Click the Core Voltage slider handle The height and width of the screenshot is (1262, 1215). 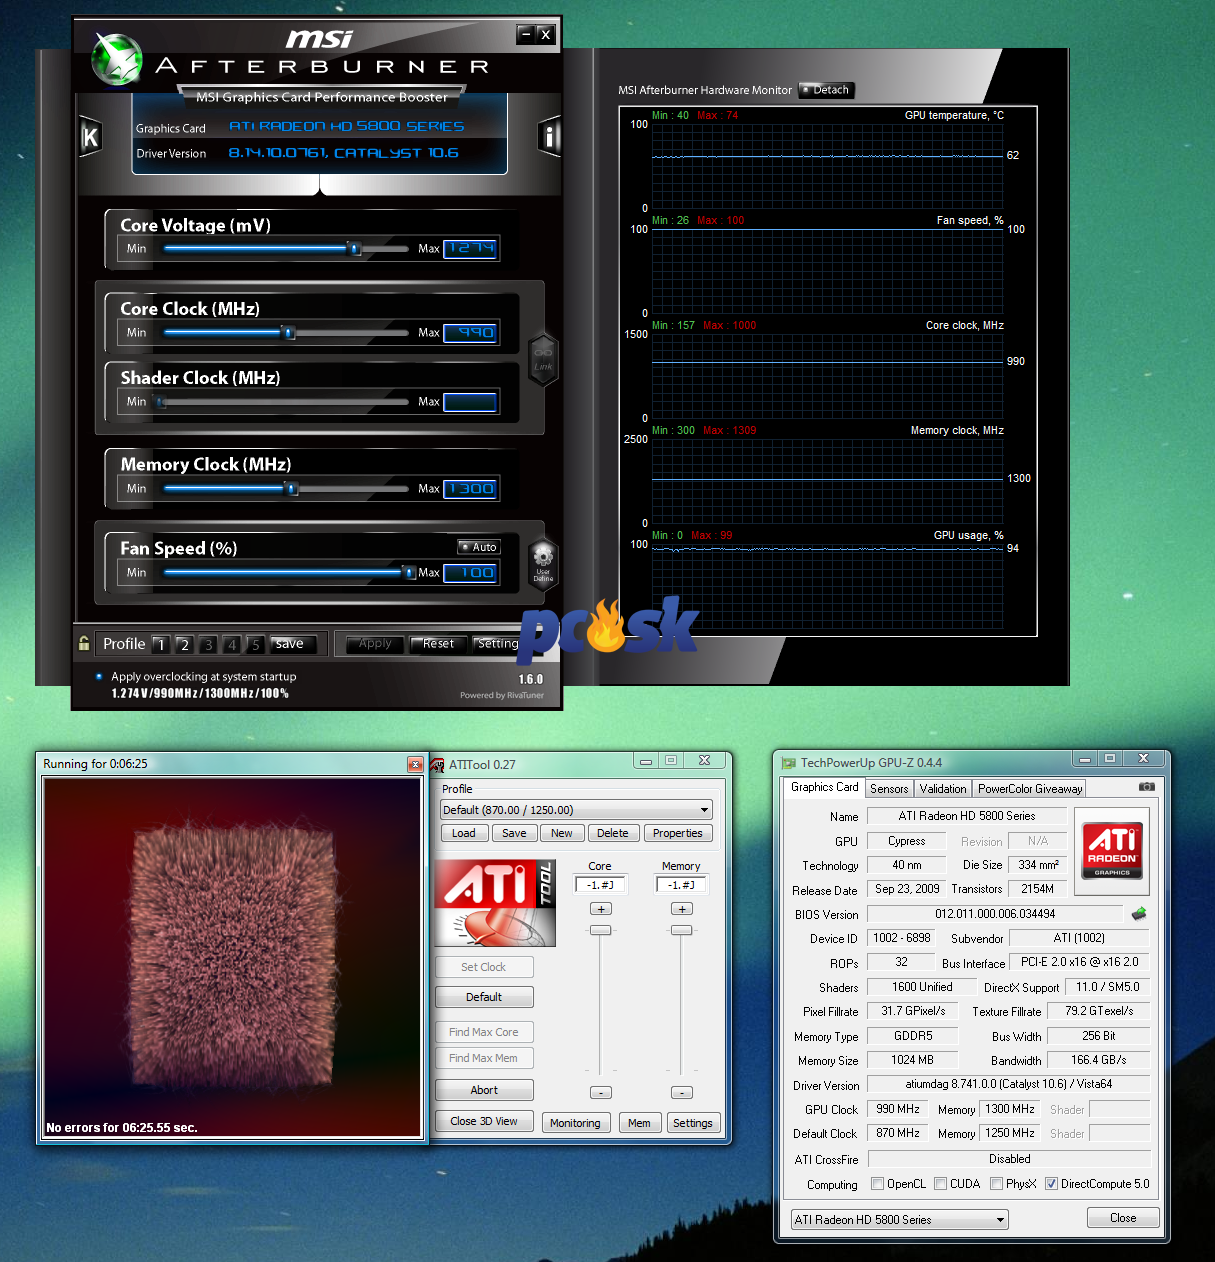354,249
